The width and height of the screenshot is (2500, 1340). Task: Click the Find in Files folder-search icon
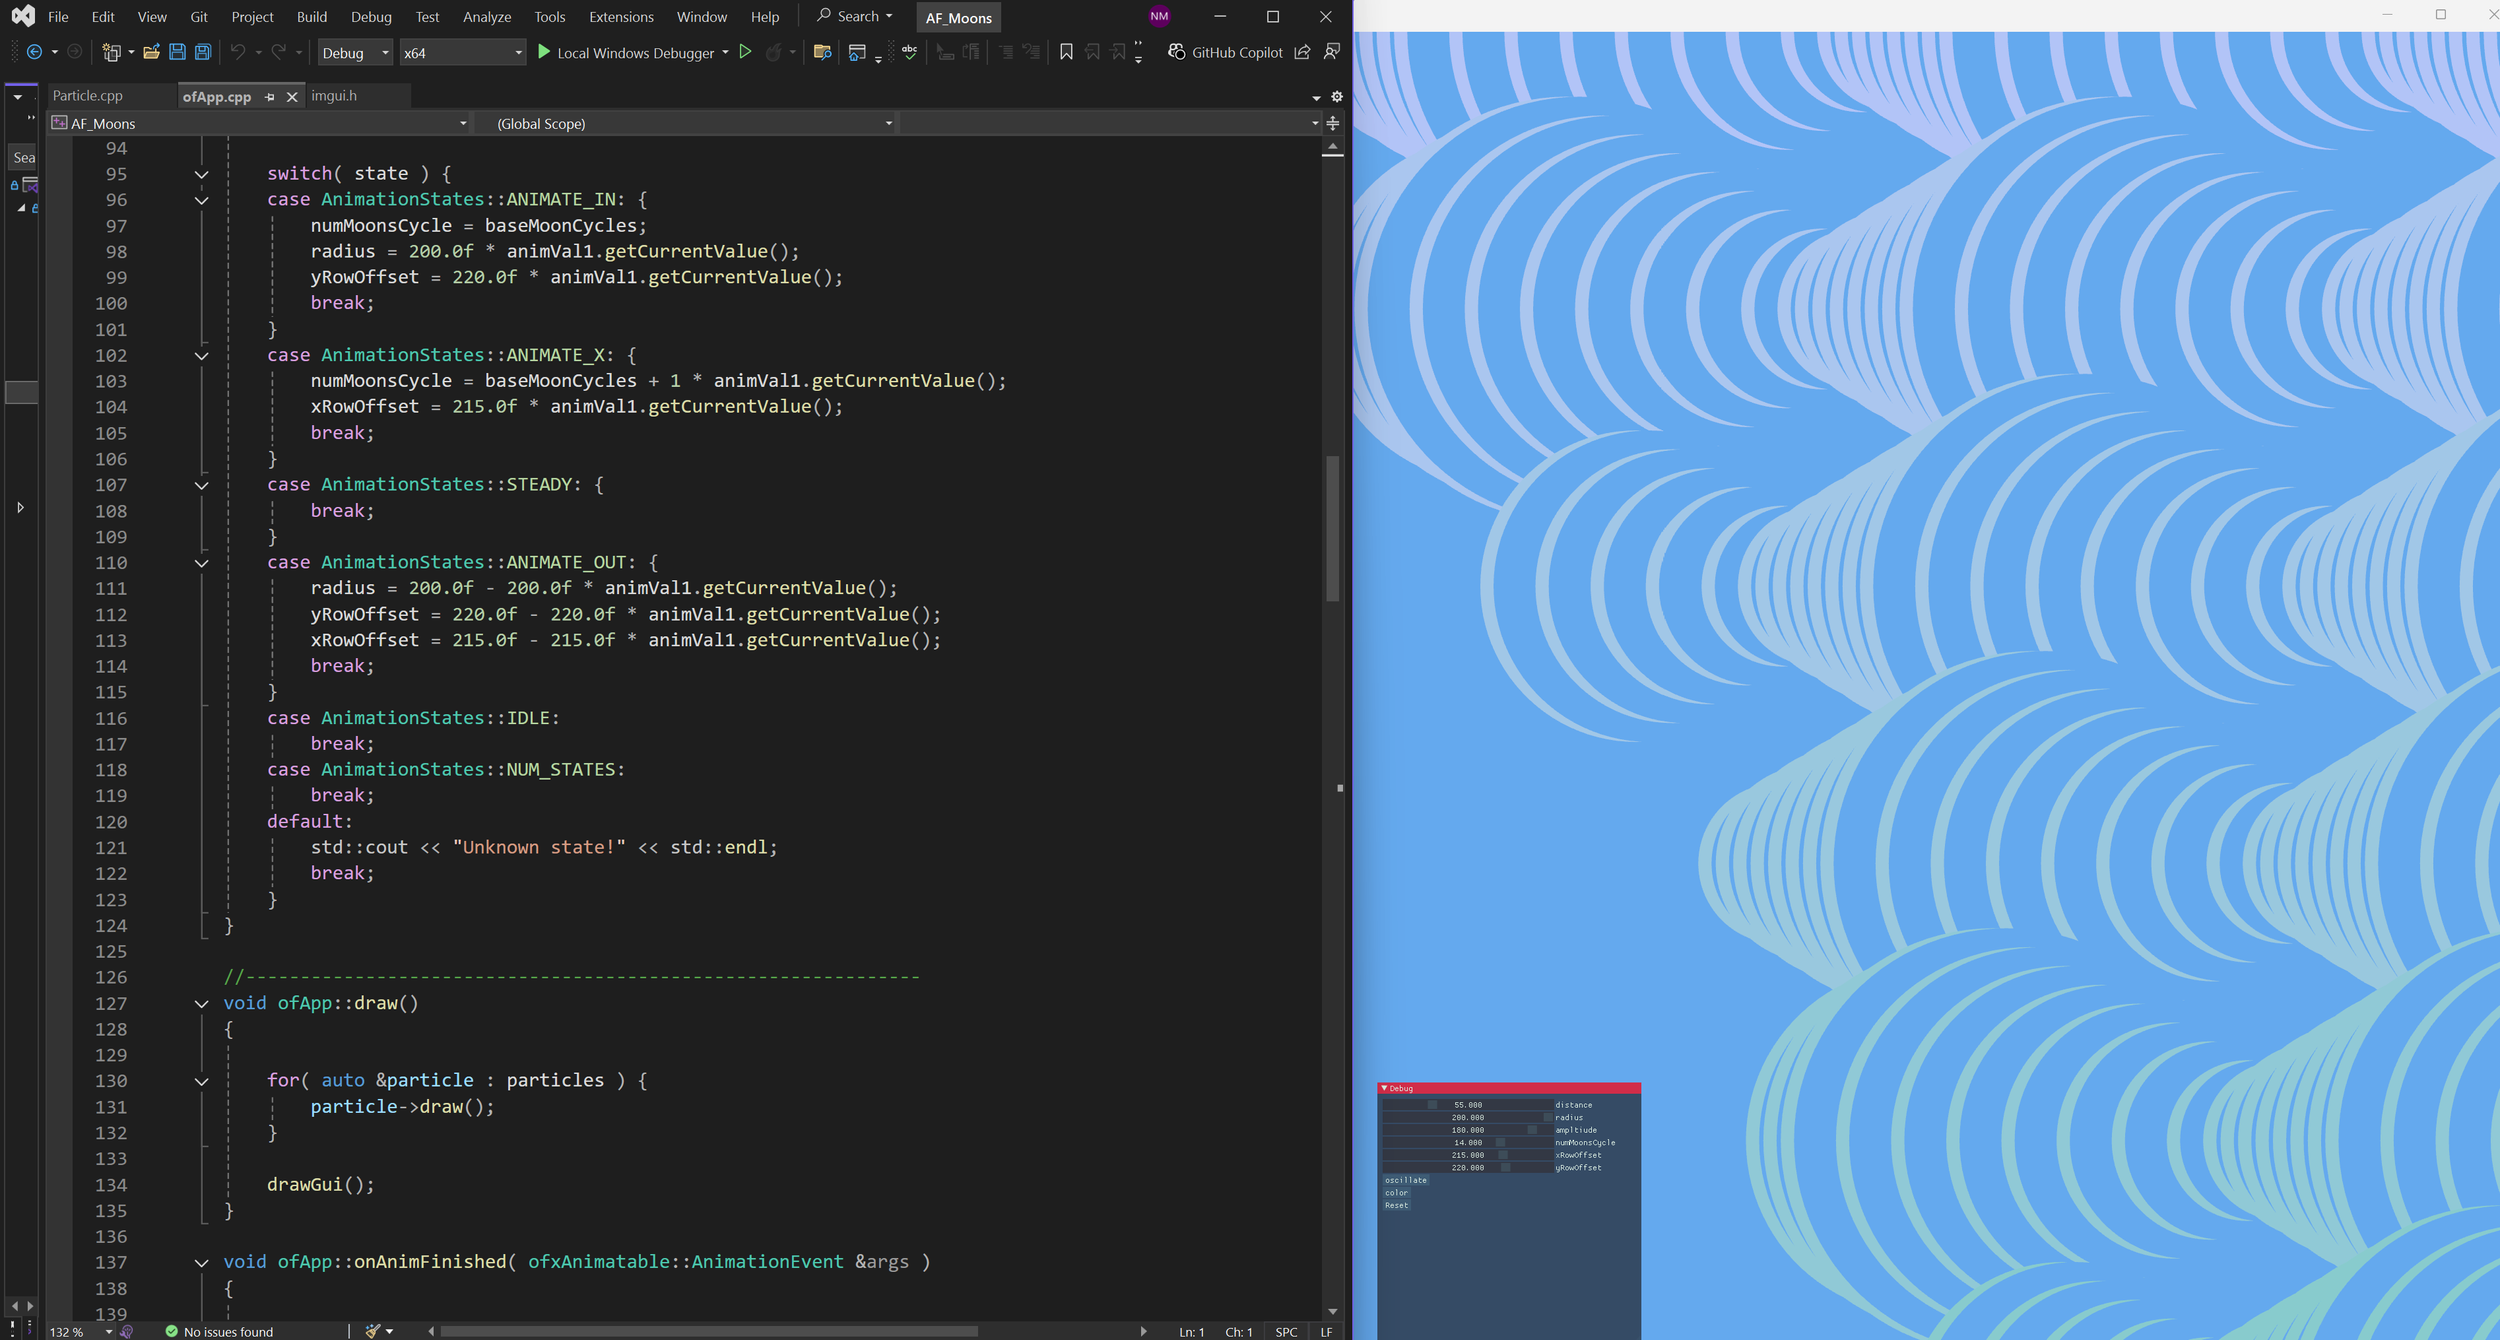pyautogui.click(x=822, y=52)
